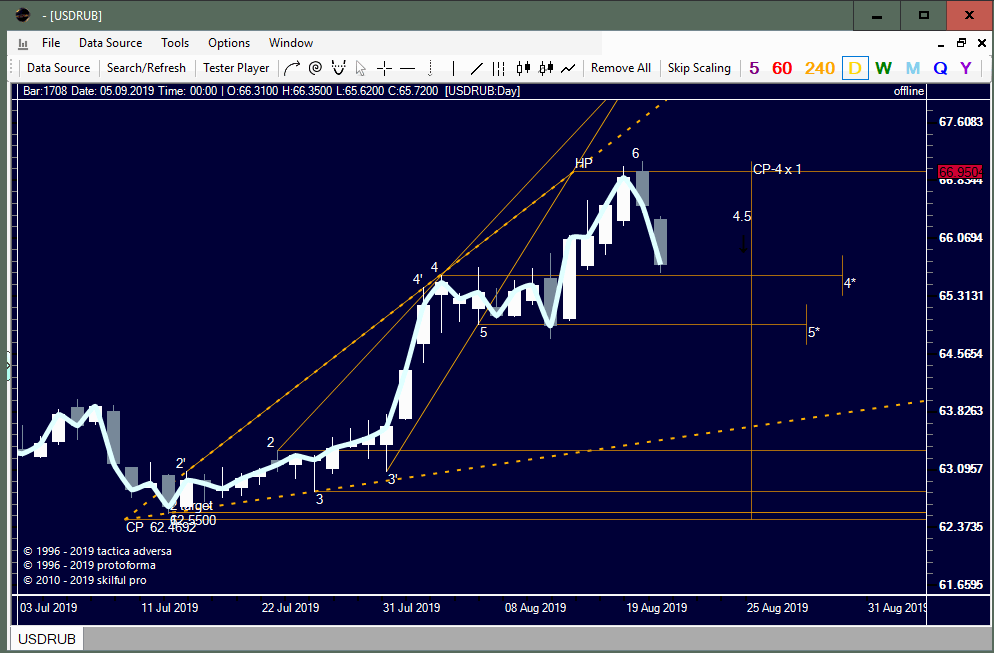Expand the Options menu

[229, 43]
